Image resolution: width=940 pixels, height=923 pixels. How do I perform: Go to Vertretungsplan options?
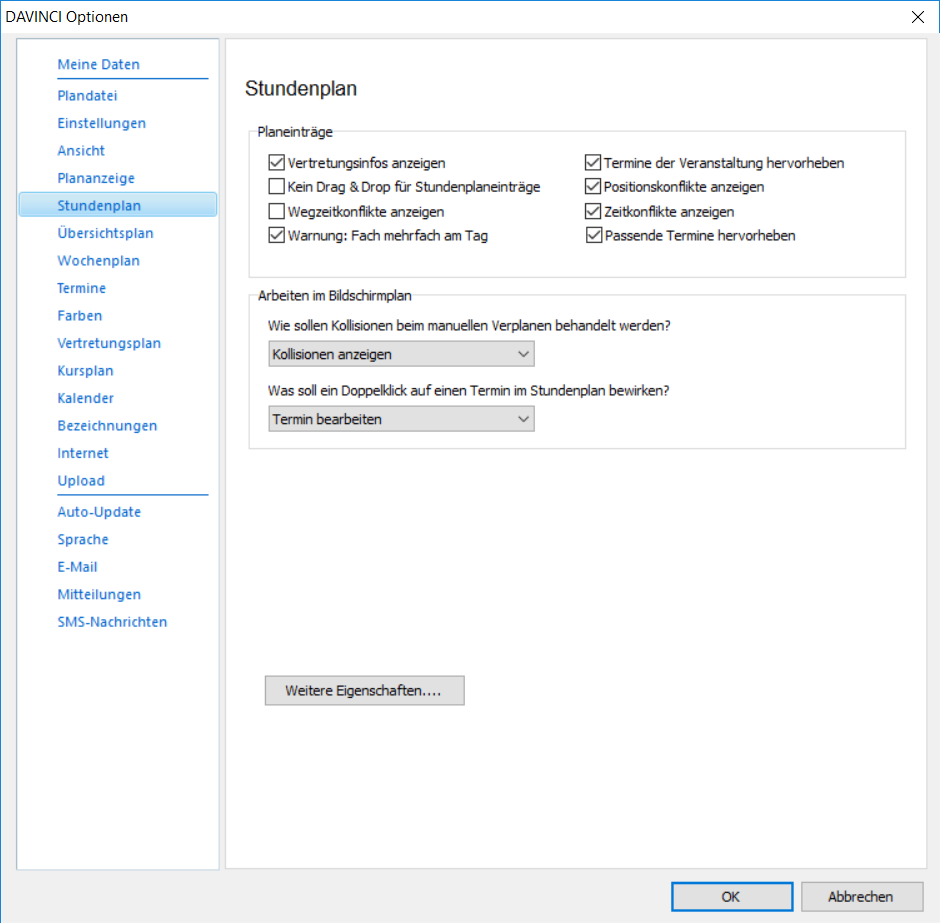click(x=109, y=343)
